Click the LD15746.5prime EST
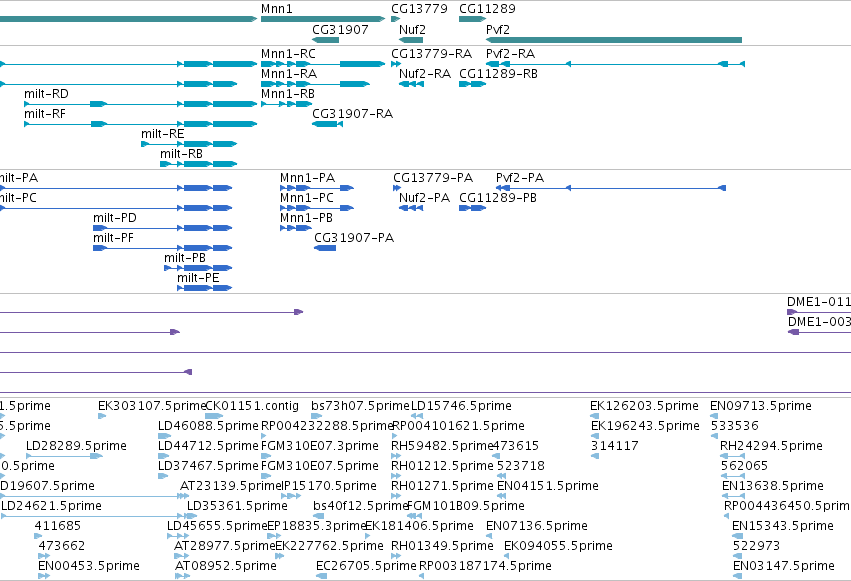 (417, 416)
